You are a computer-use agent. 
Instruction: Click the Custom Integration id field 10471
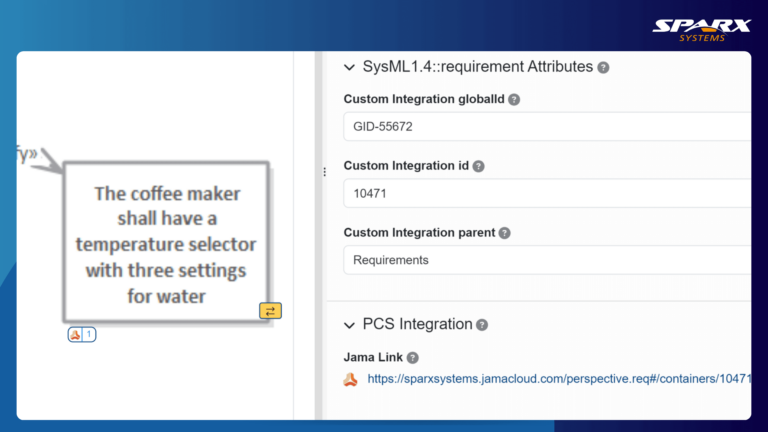pyautogui.click(x=547, y=193)
